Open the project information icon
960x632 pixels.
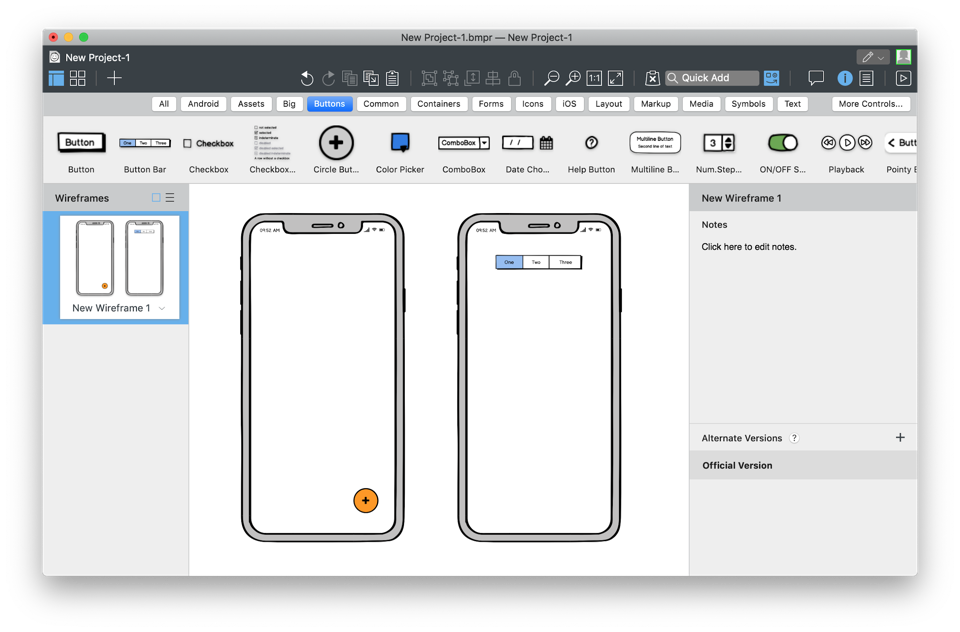(845, 77)
